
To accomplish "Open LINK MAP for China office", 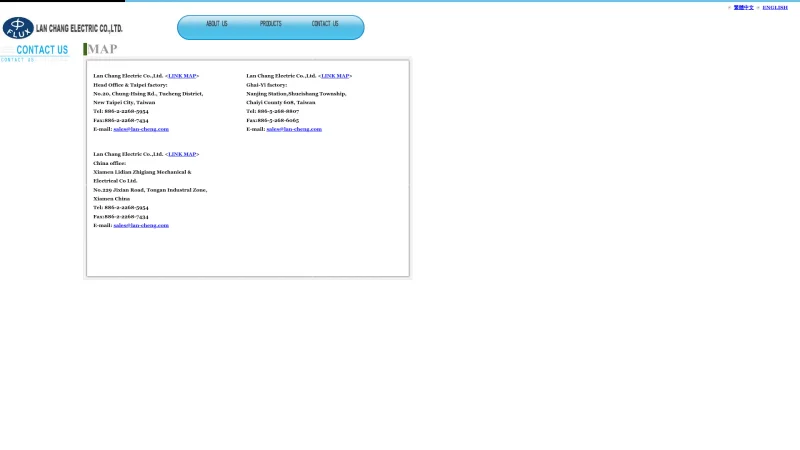I will [182, 154].
